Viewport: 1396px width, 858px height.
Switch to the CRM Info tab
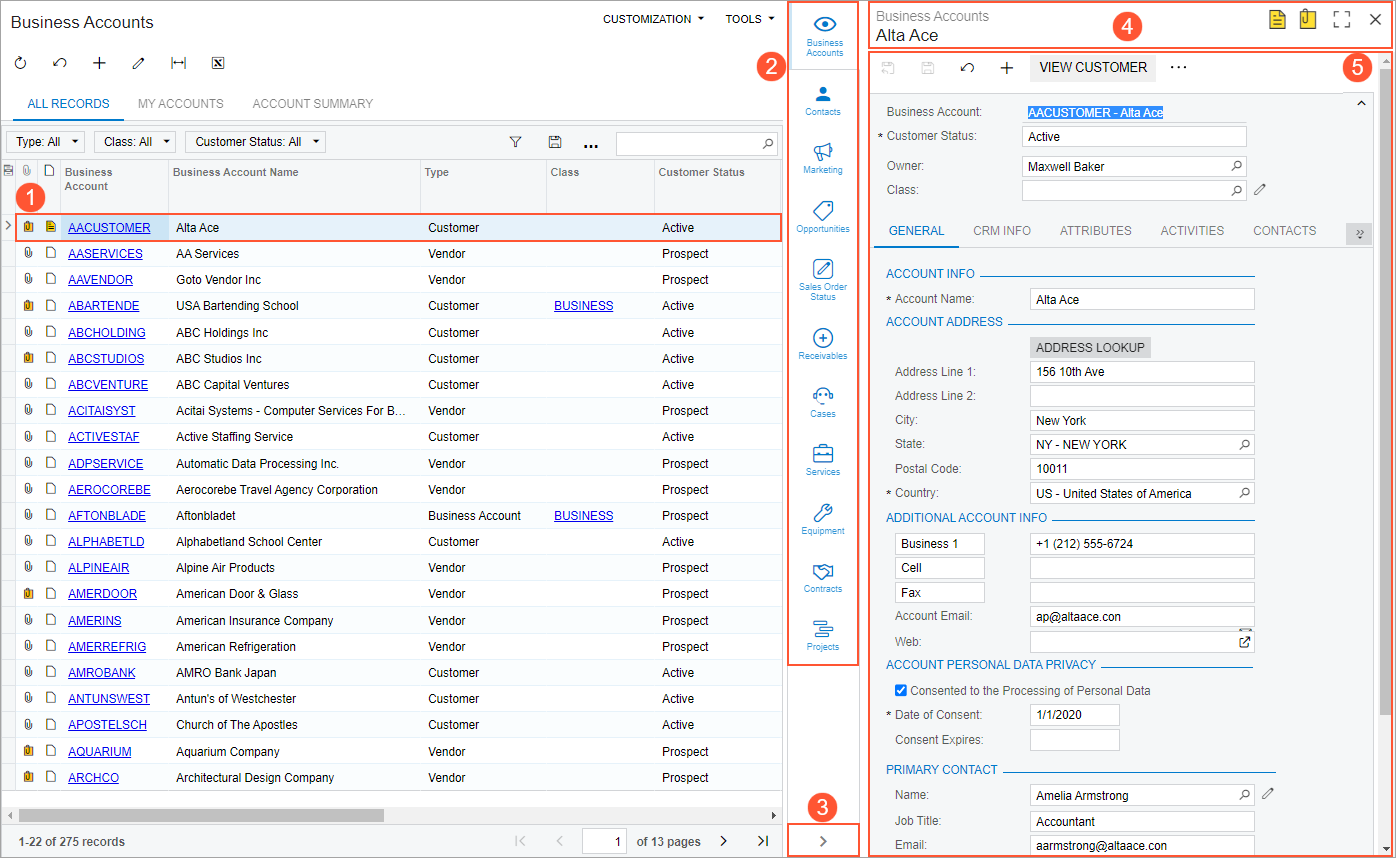coord(1002,231)
